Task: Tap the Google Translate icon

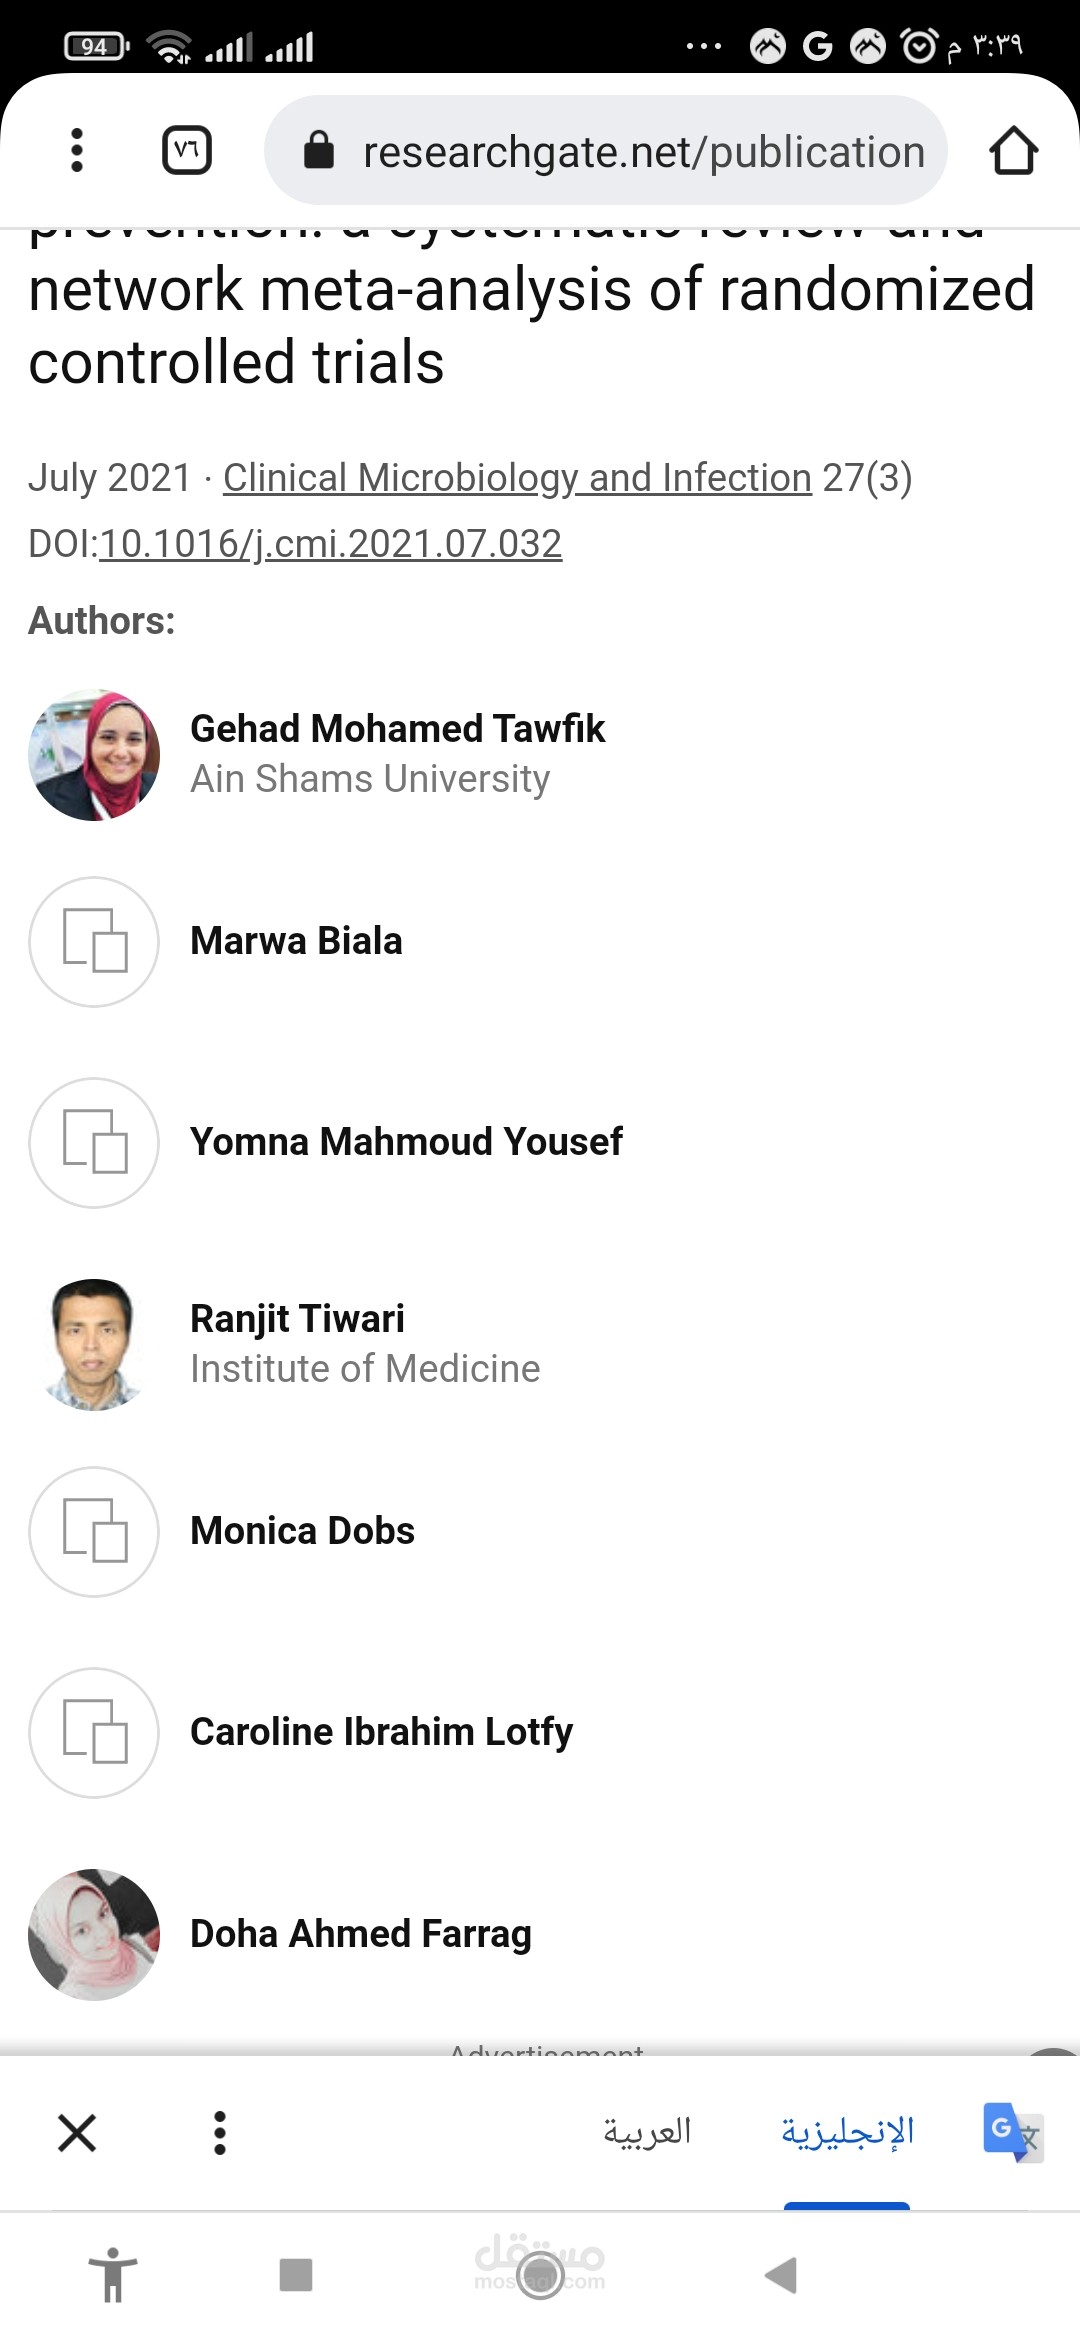Action: [1012, 2132]
